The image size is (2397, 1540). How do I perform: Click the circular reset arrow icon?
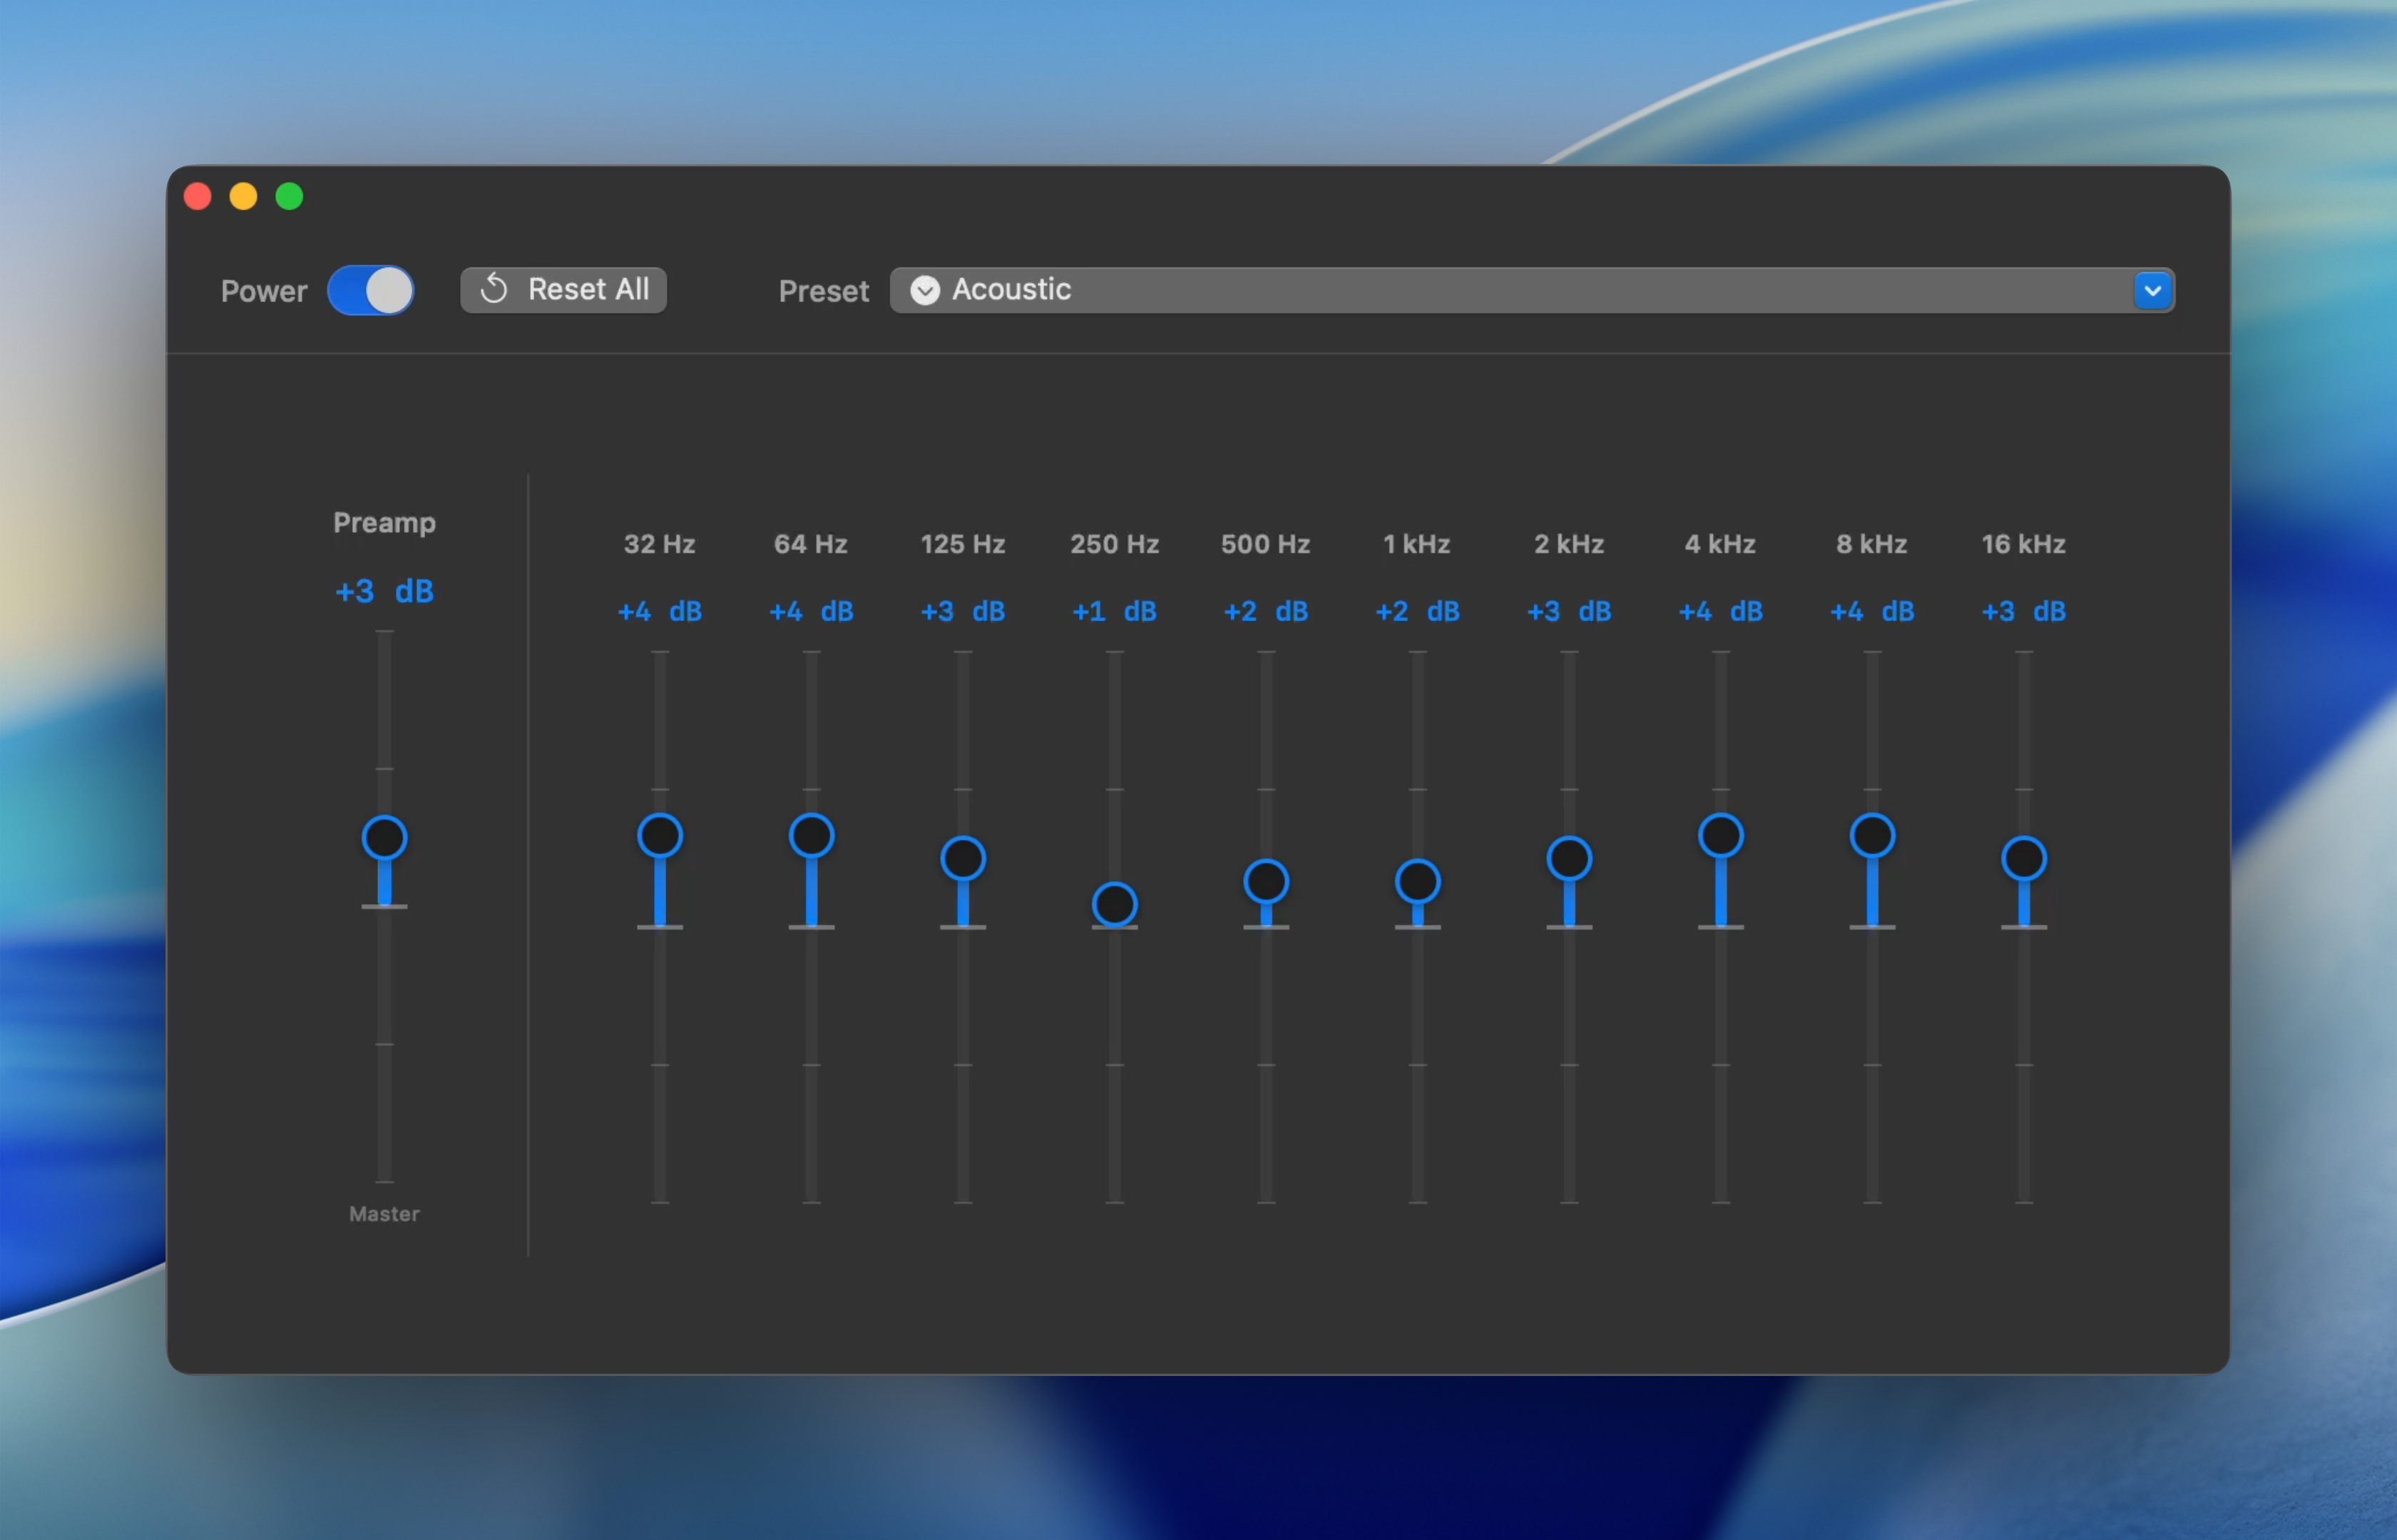(494, 290)
